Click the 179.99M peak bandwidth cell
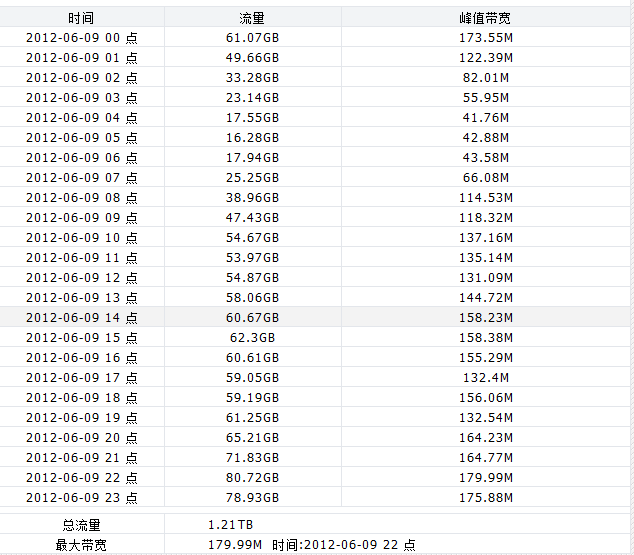 coord(486,478)
